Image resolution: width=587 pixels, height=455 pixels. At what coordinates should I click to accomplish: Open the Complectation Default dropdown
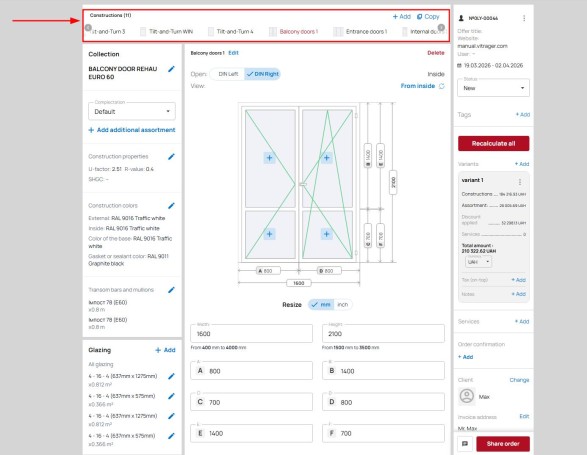pos(132,111)
